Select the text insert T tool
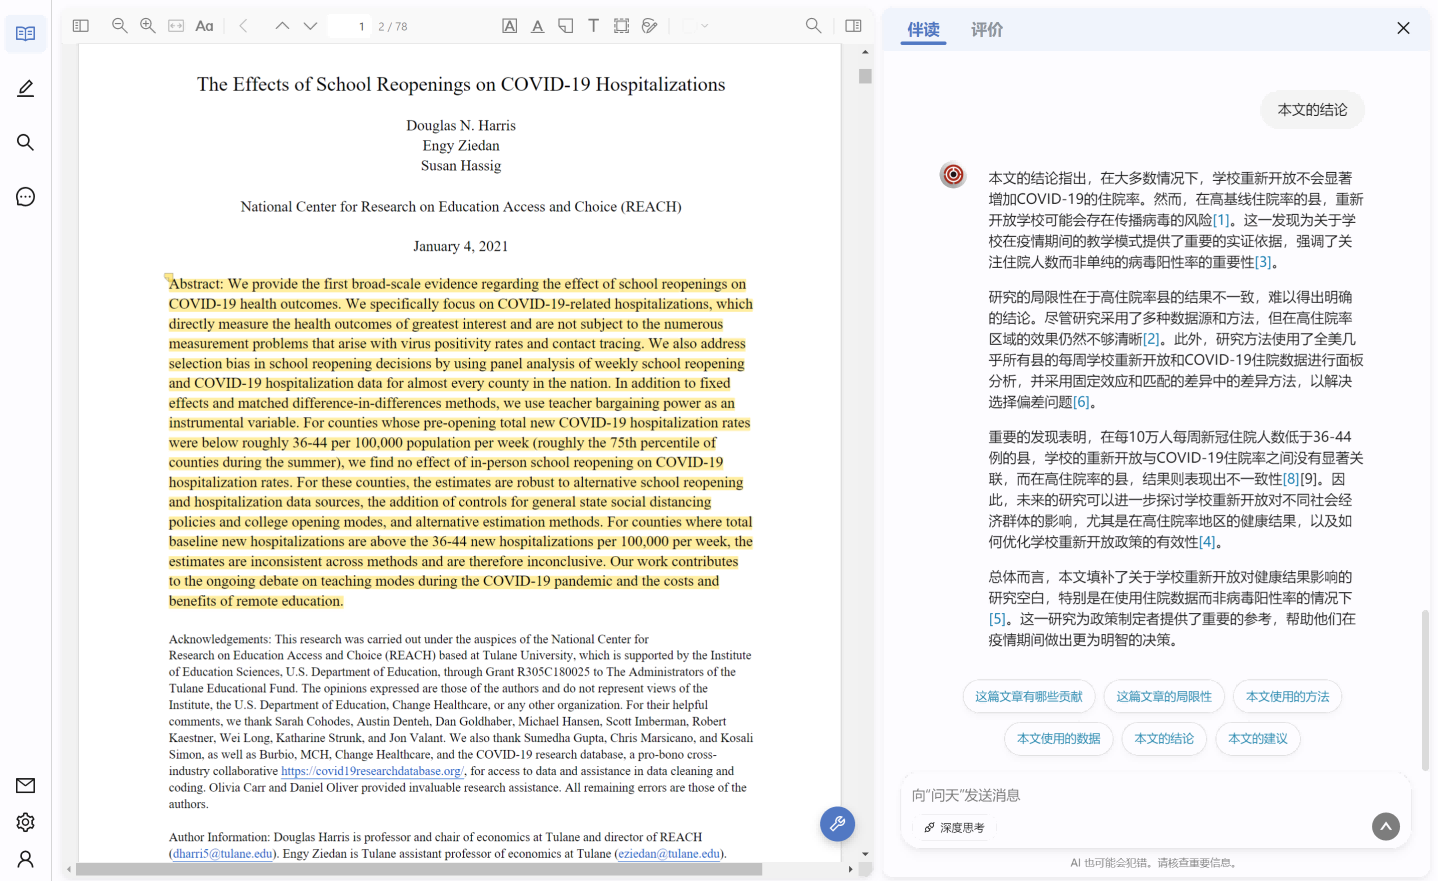The width and height of the screenshot is (1438, 881). click(x=594, y=26)
